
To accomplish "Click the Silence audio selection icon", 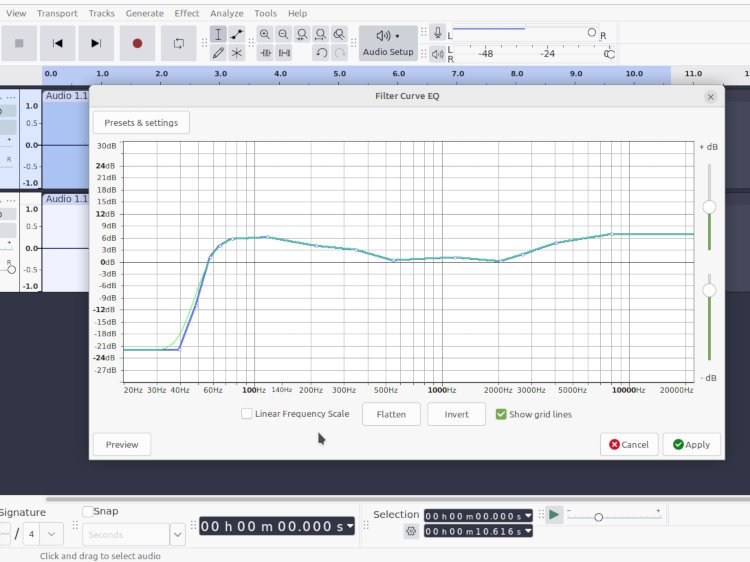I will 285,53.
